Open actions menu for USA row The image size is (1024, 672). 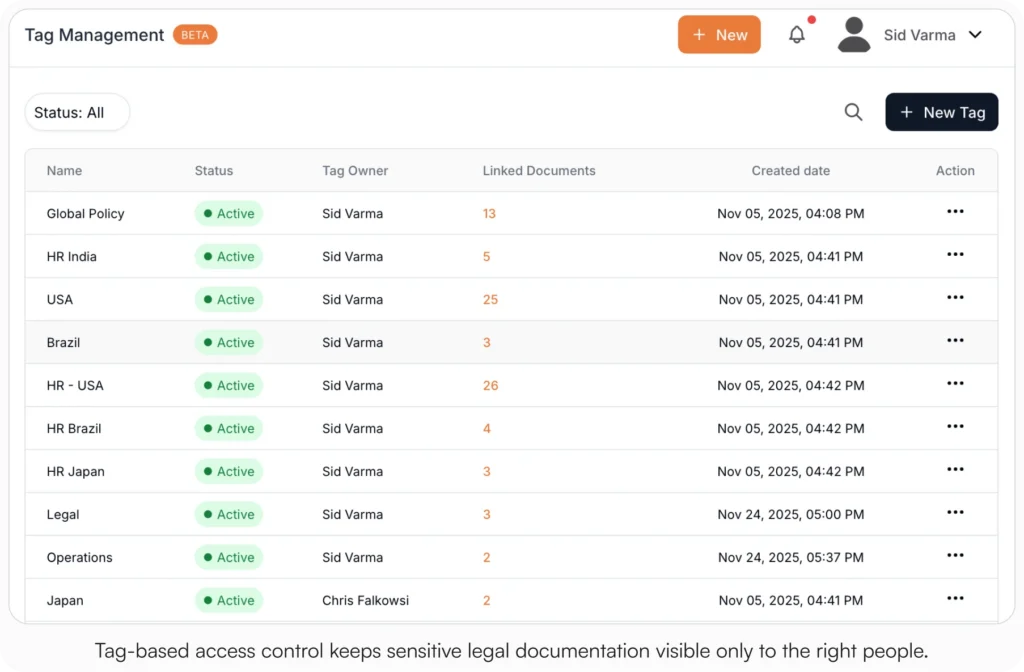pos(955,298)
